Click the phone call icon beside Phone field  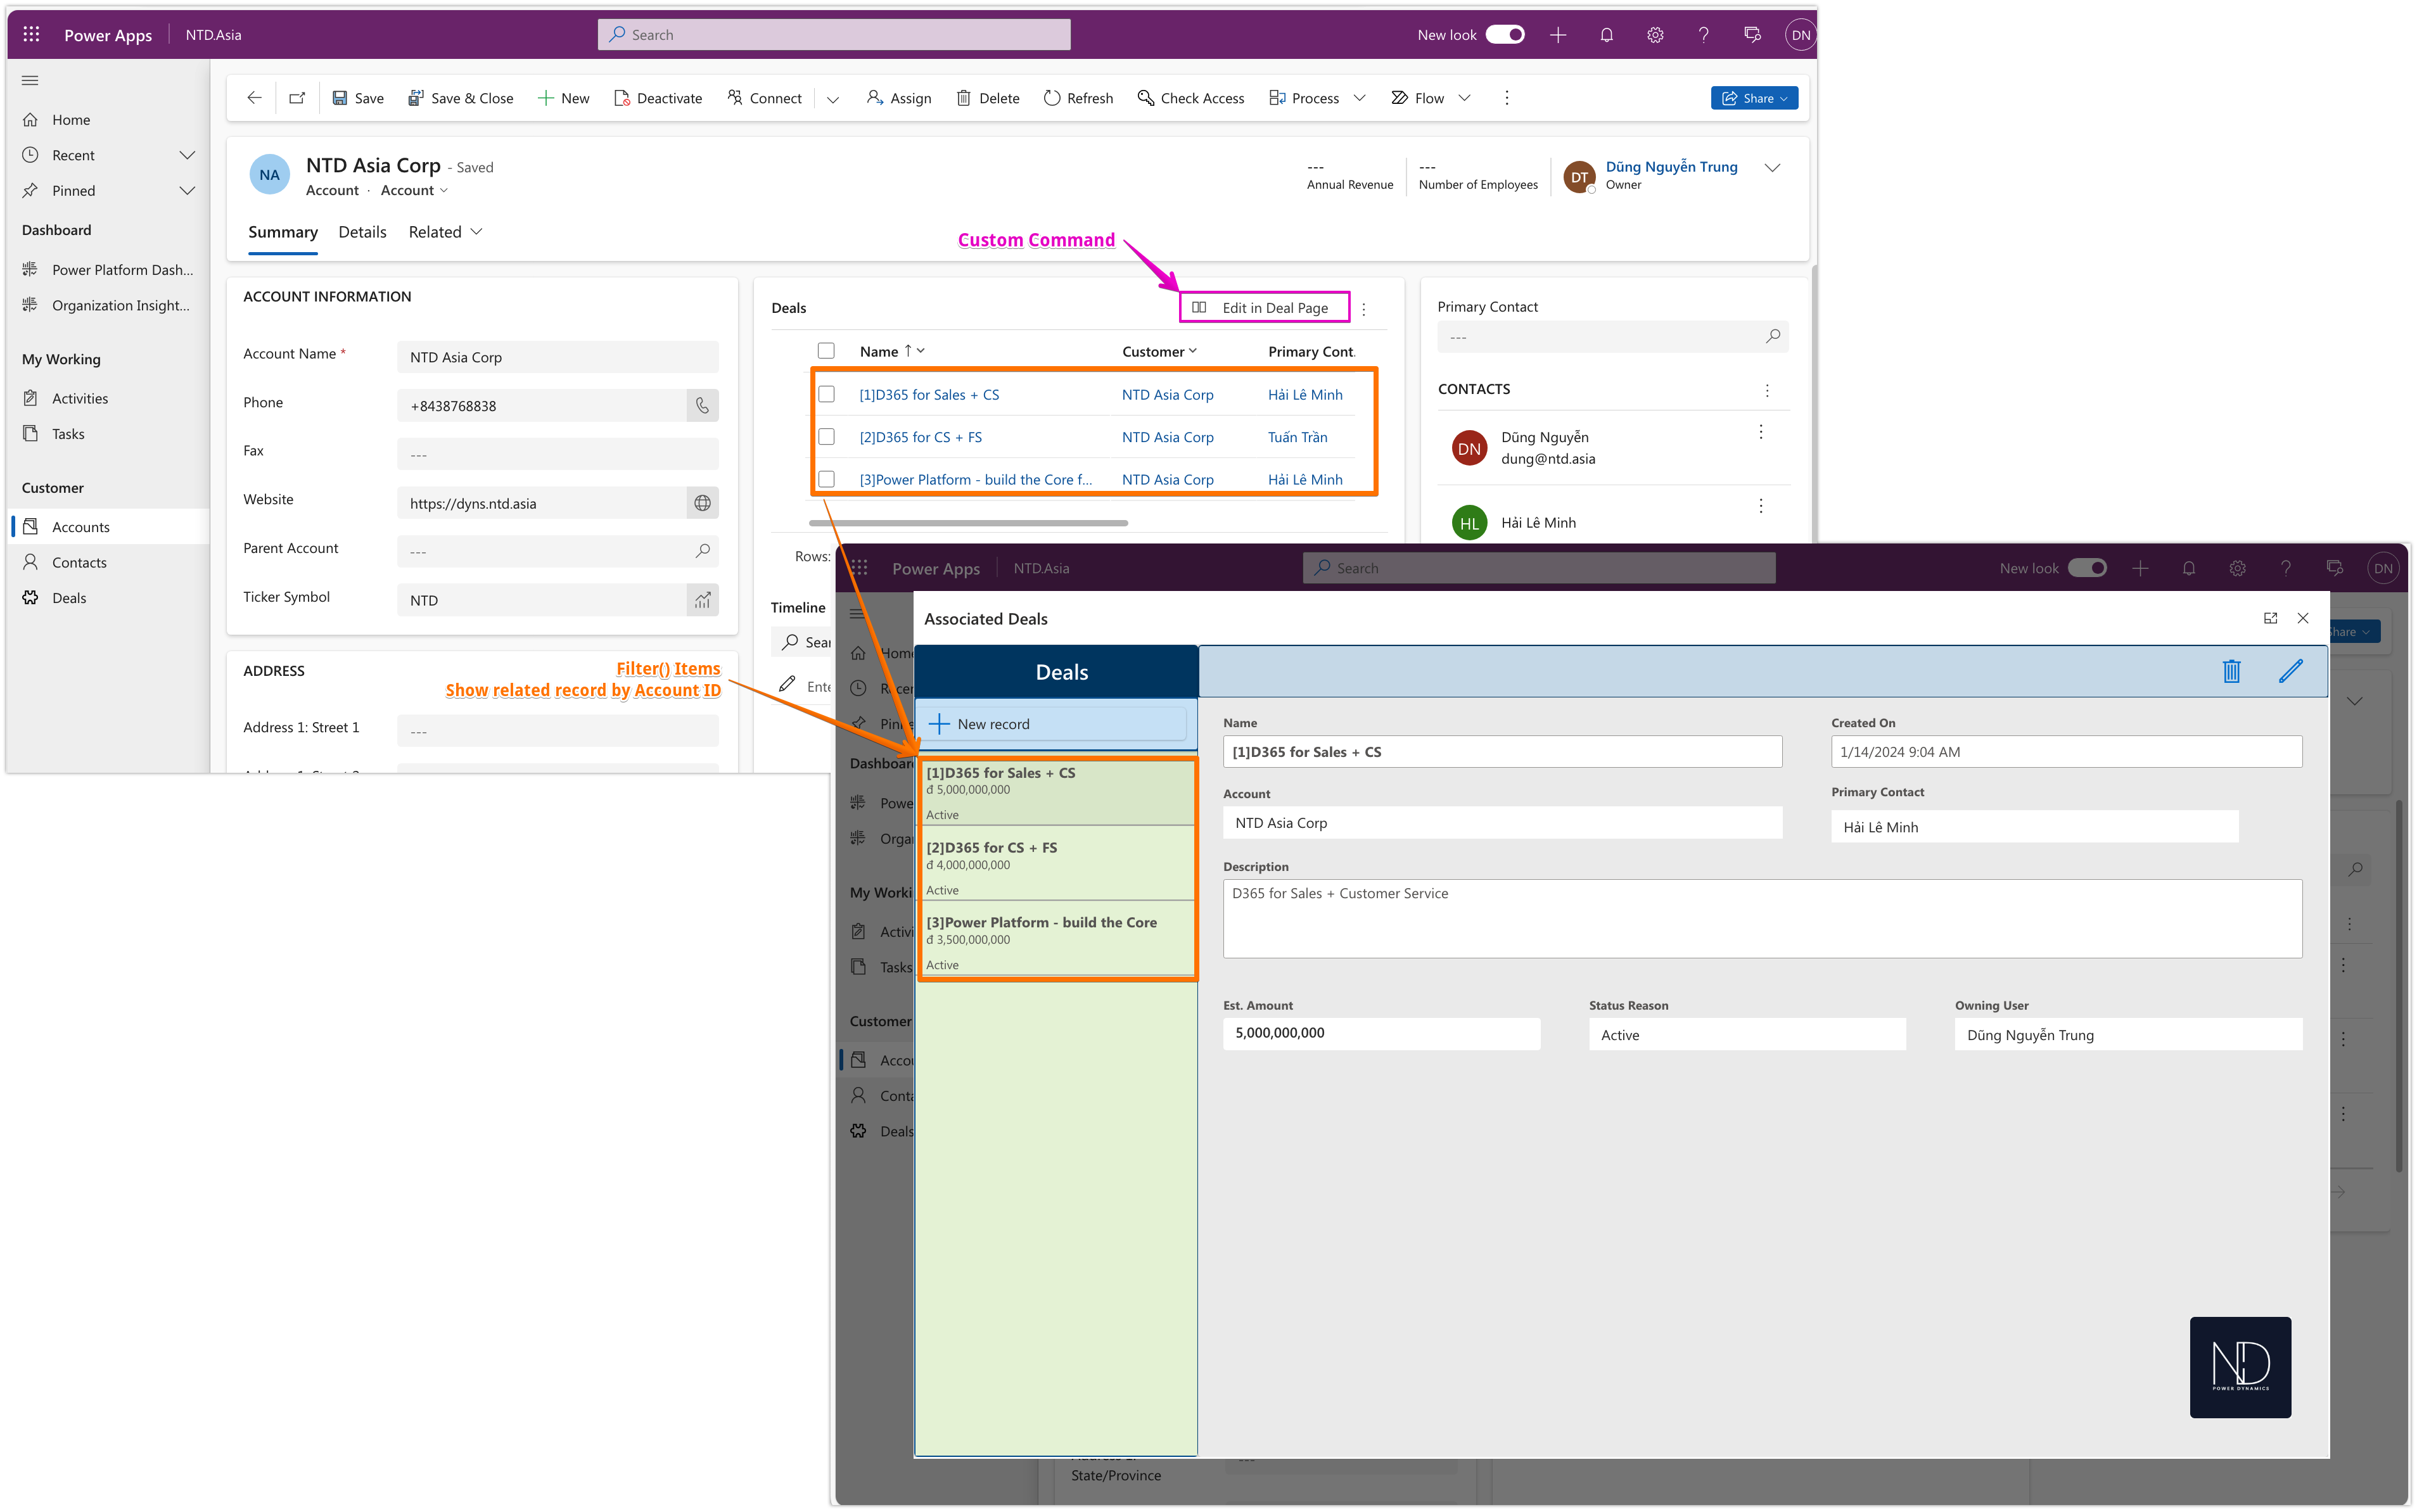tap(702, 406)
